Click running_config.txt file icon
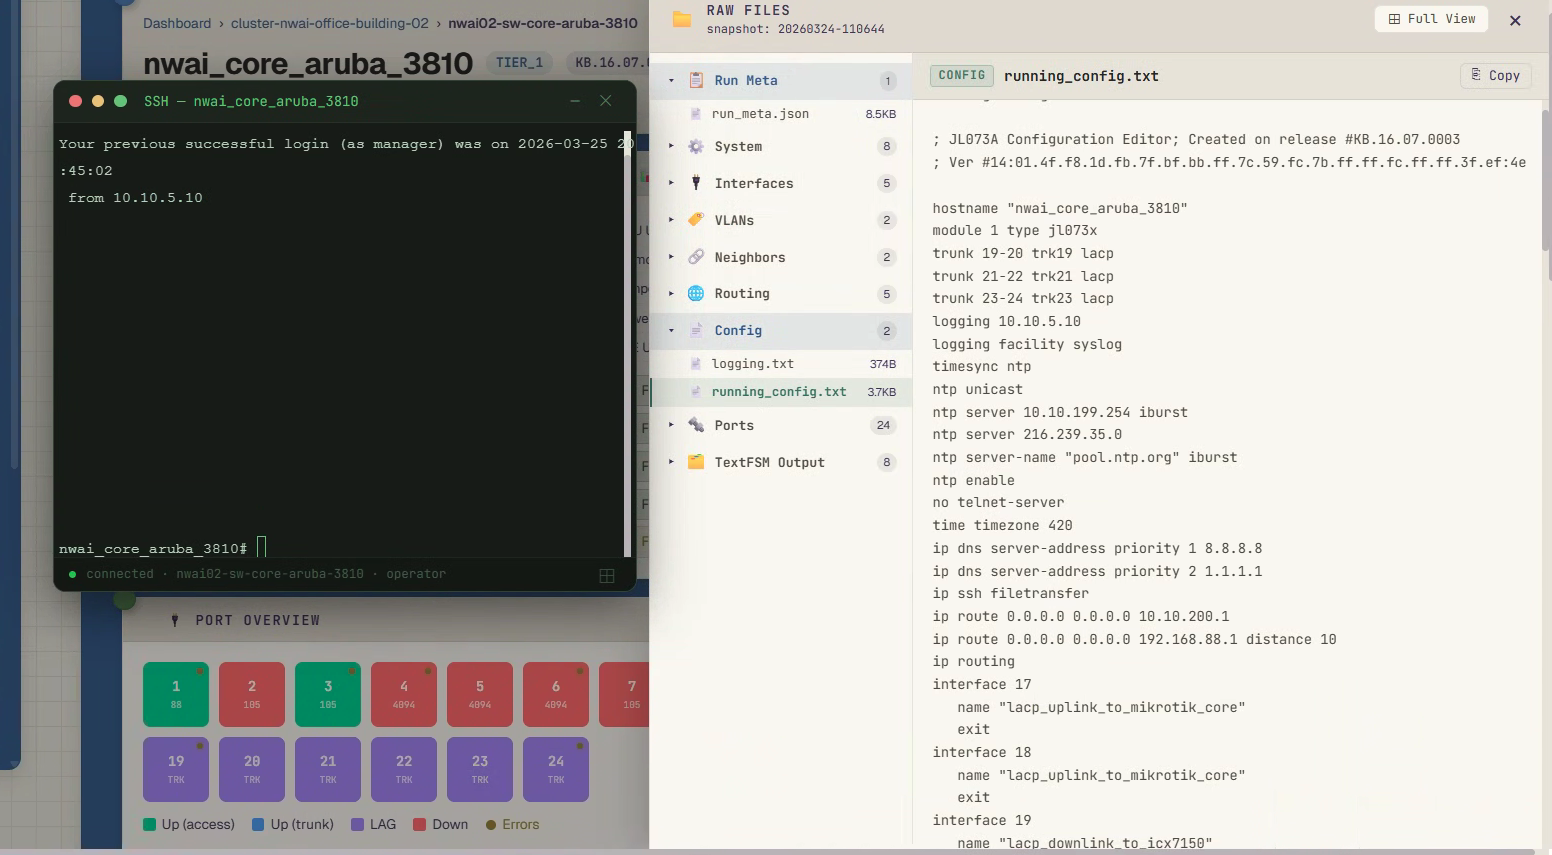This screenshot has width=1552, height=855. click(x=696, y=392)
